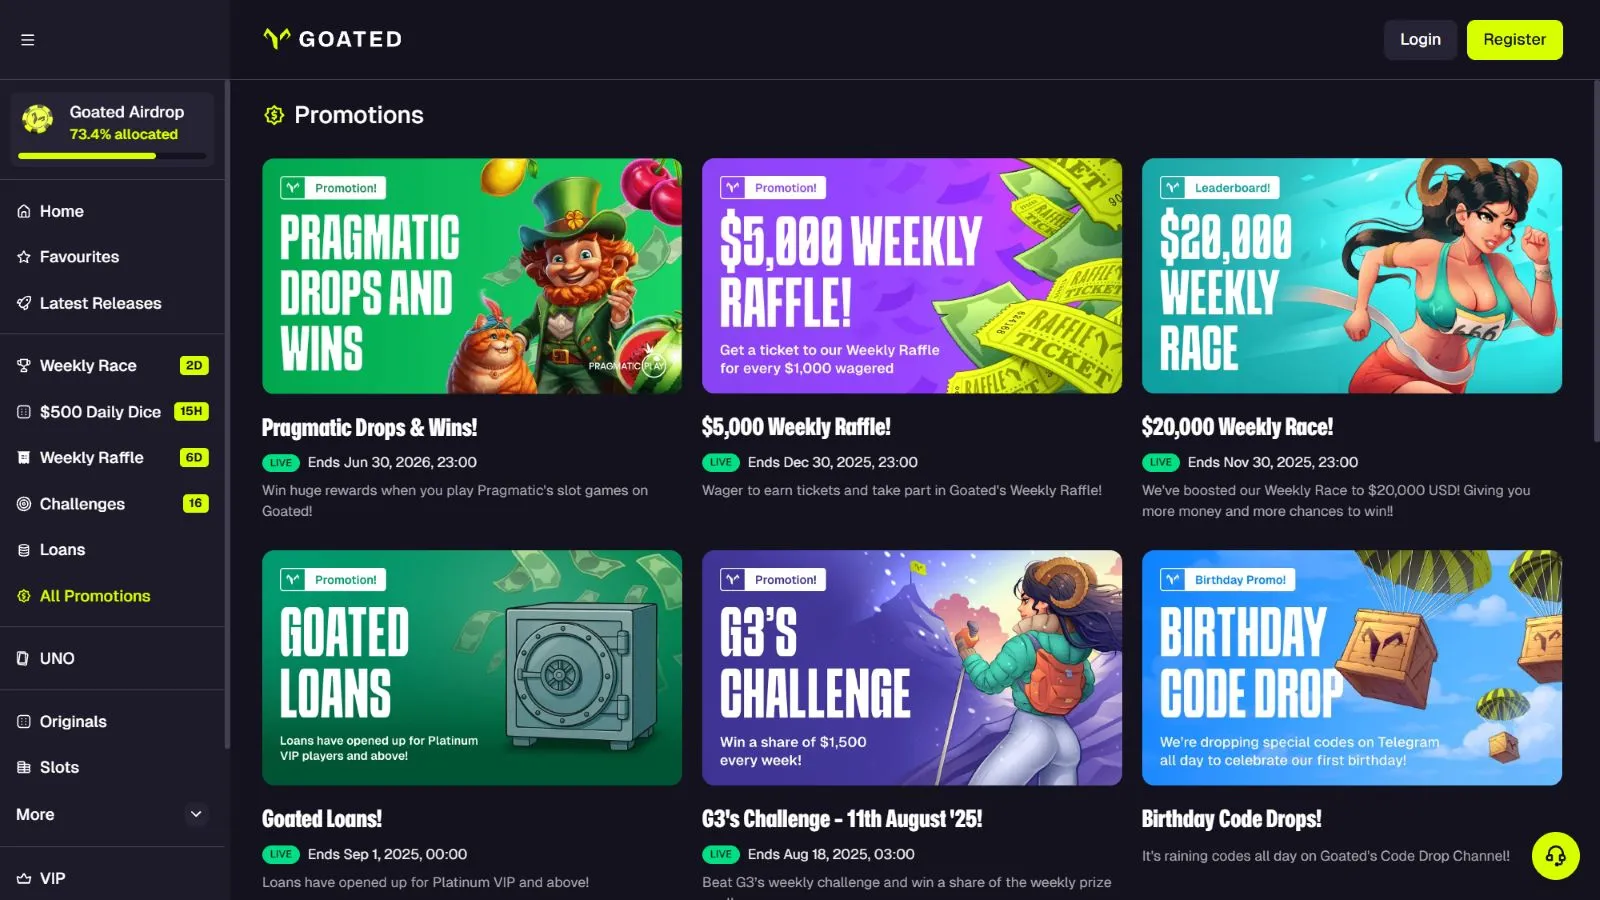Click the Favourites star icon

coord(24,257)
